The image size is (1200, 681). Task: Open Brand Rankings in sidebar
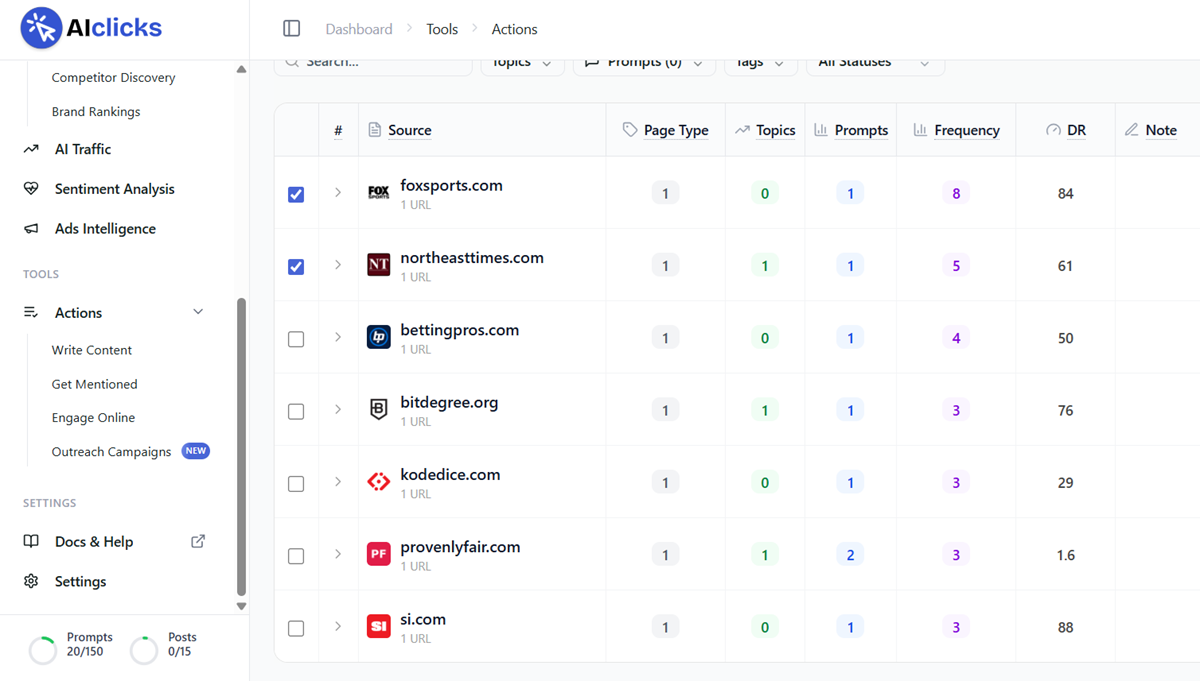[x=96, y=112]
